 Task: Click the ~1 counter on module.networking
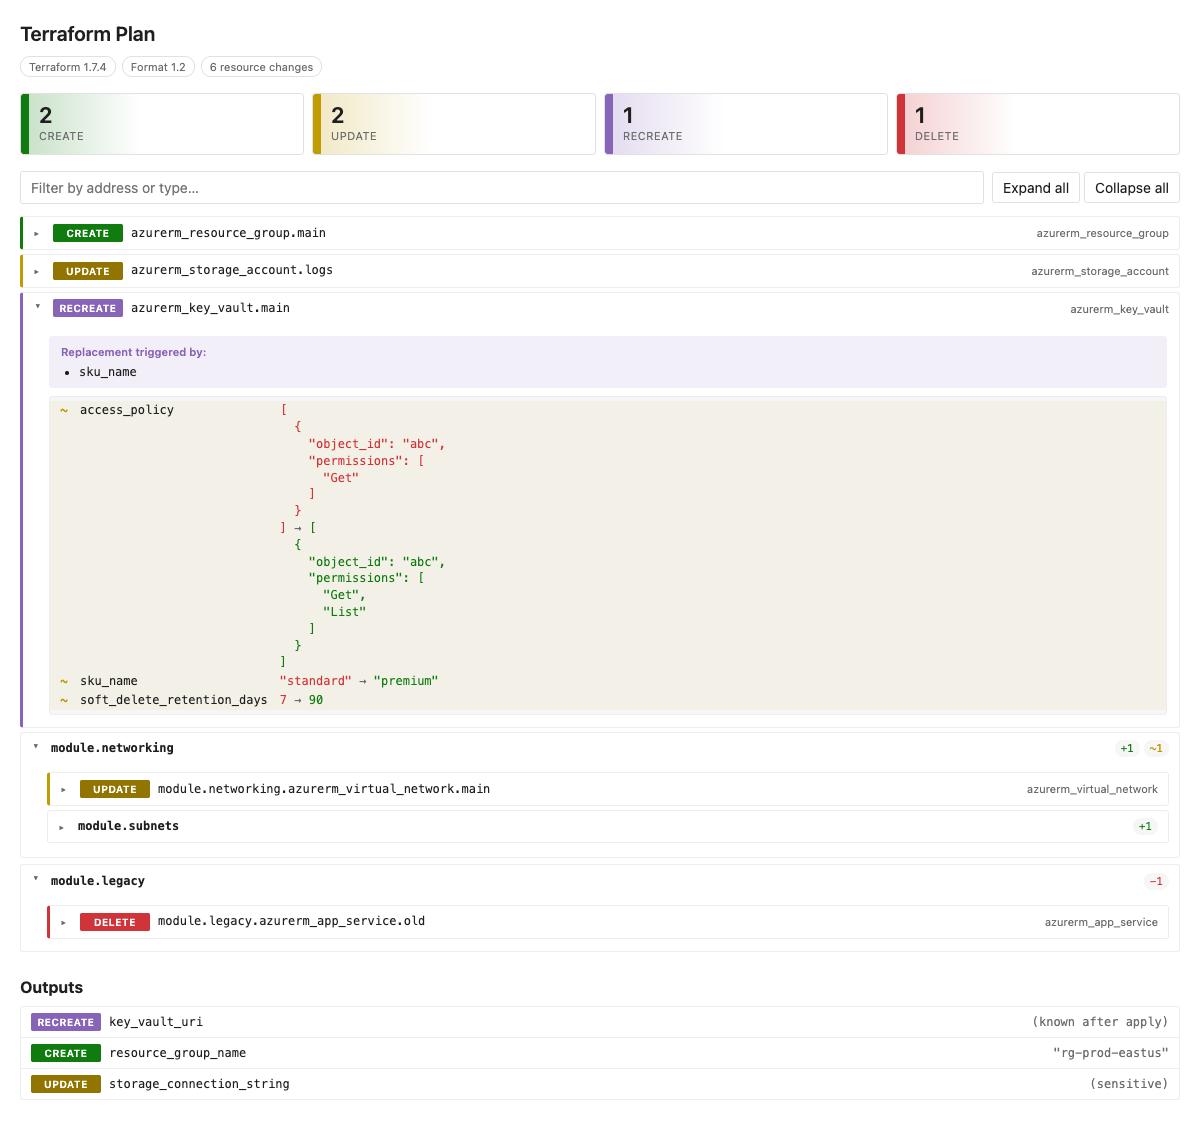point(1156,748)
